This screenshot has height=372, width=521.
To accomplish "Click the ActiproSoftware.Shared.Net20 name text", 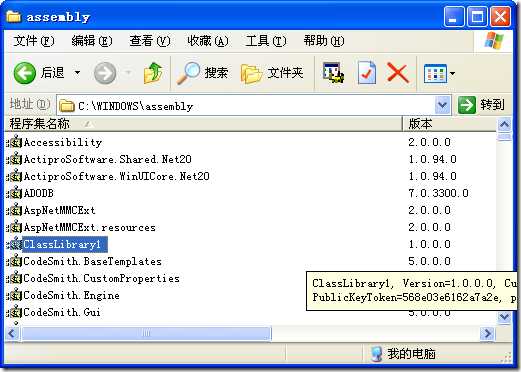I will coord(107,159).
